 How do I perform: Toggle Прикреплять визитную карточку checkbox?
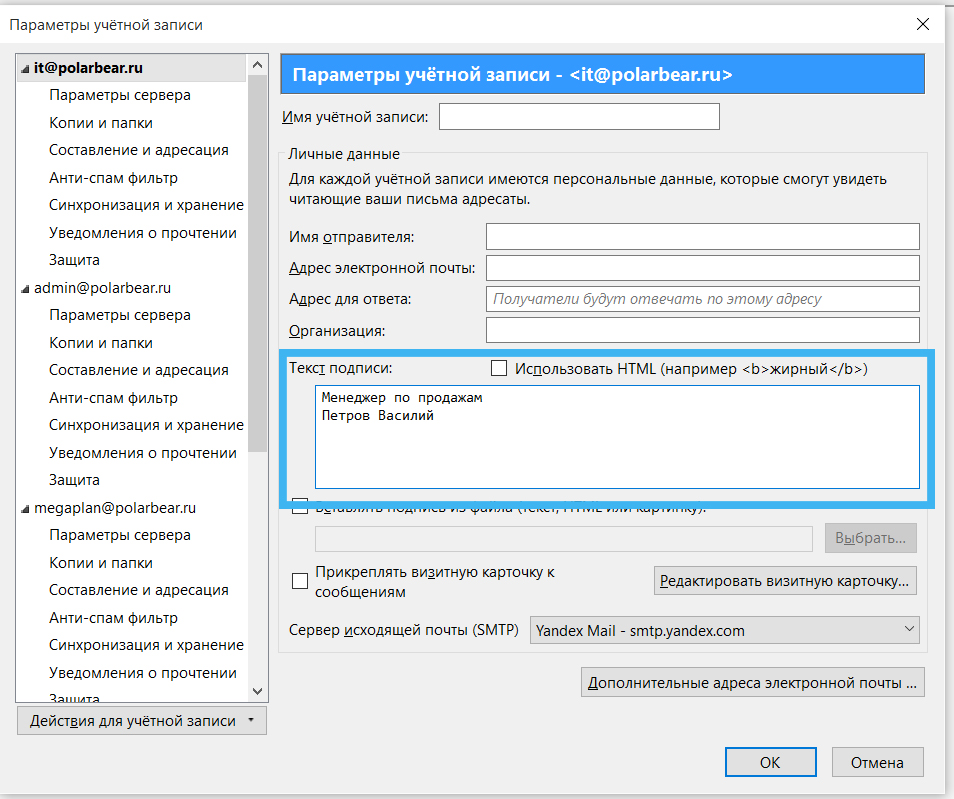[x=300, y=581]
